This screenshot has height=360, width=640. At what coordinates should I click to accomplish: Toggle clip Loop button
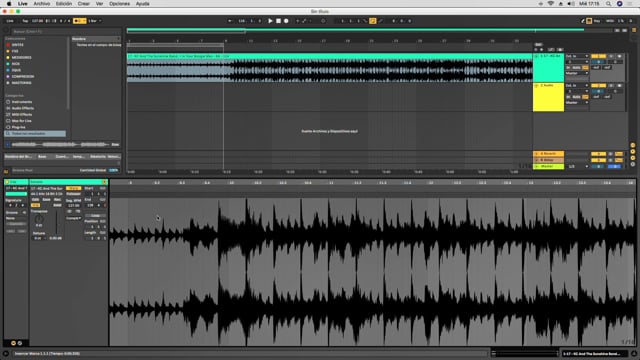(x=95, y=216)
